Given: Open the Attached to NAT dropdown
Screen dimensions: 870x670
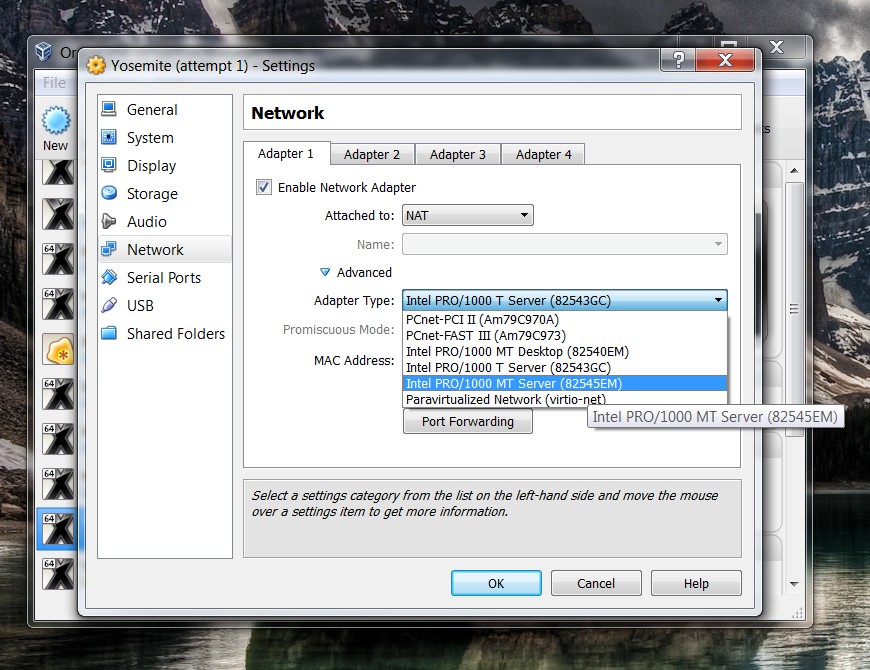Looking at the screenshot, I should click(x=467, y=215).
